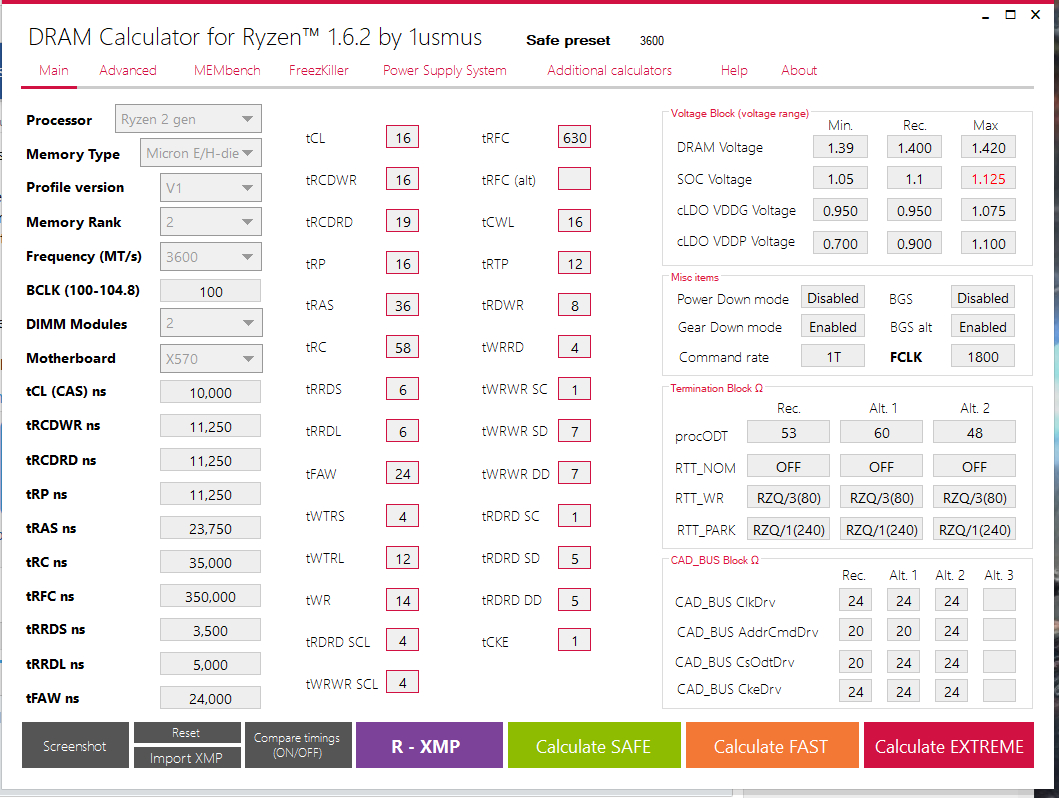Click the procODT Alt. 1 value 60
The image size is (1059, 798).
pyautogui.click(x=881, y=432)
